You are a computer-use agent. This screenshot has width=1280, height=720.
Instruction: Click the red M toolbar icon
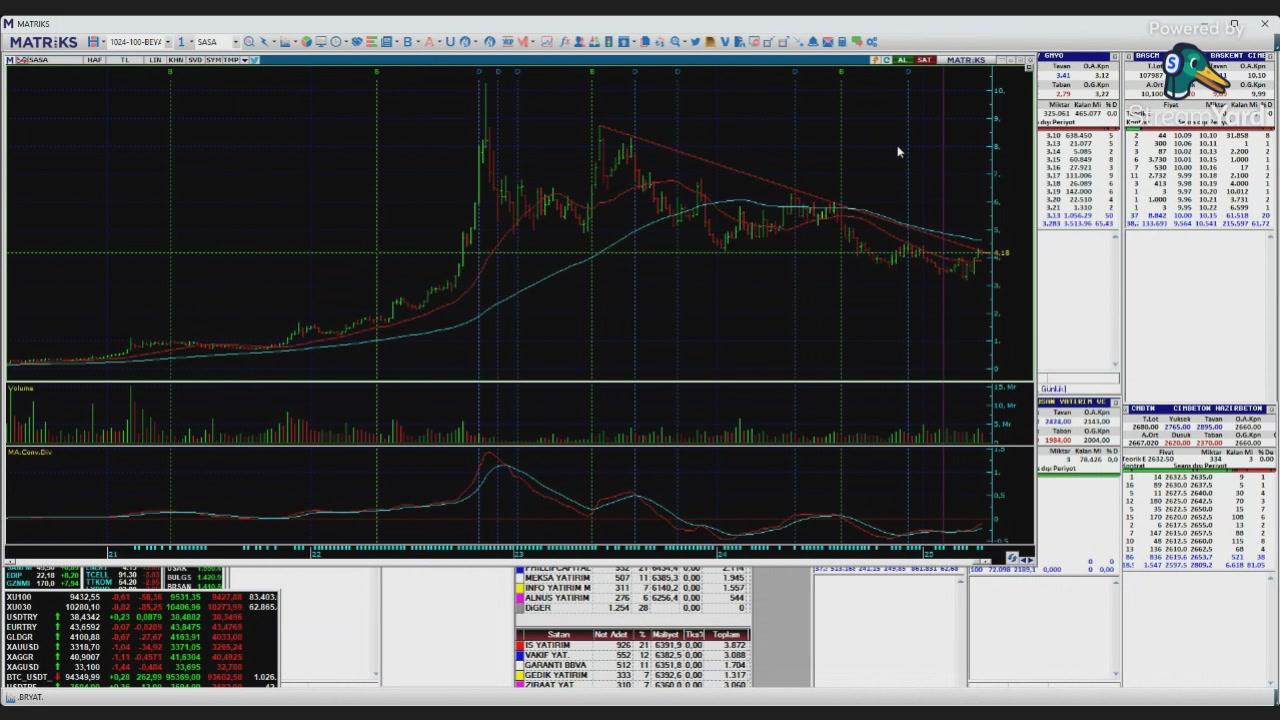[523, 42]
